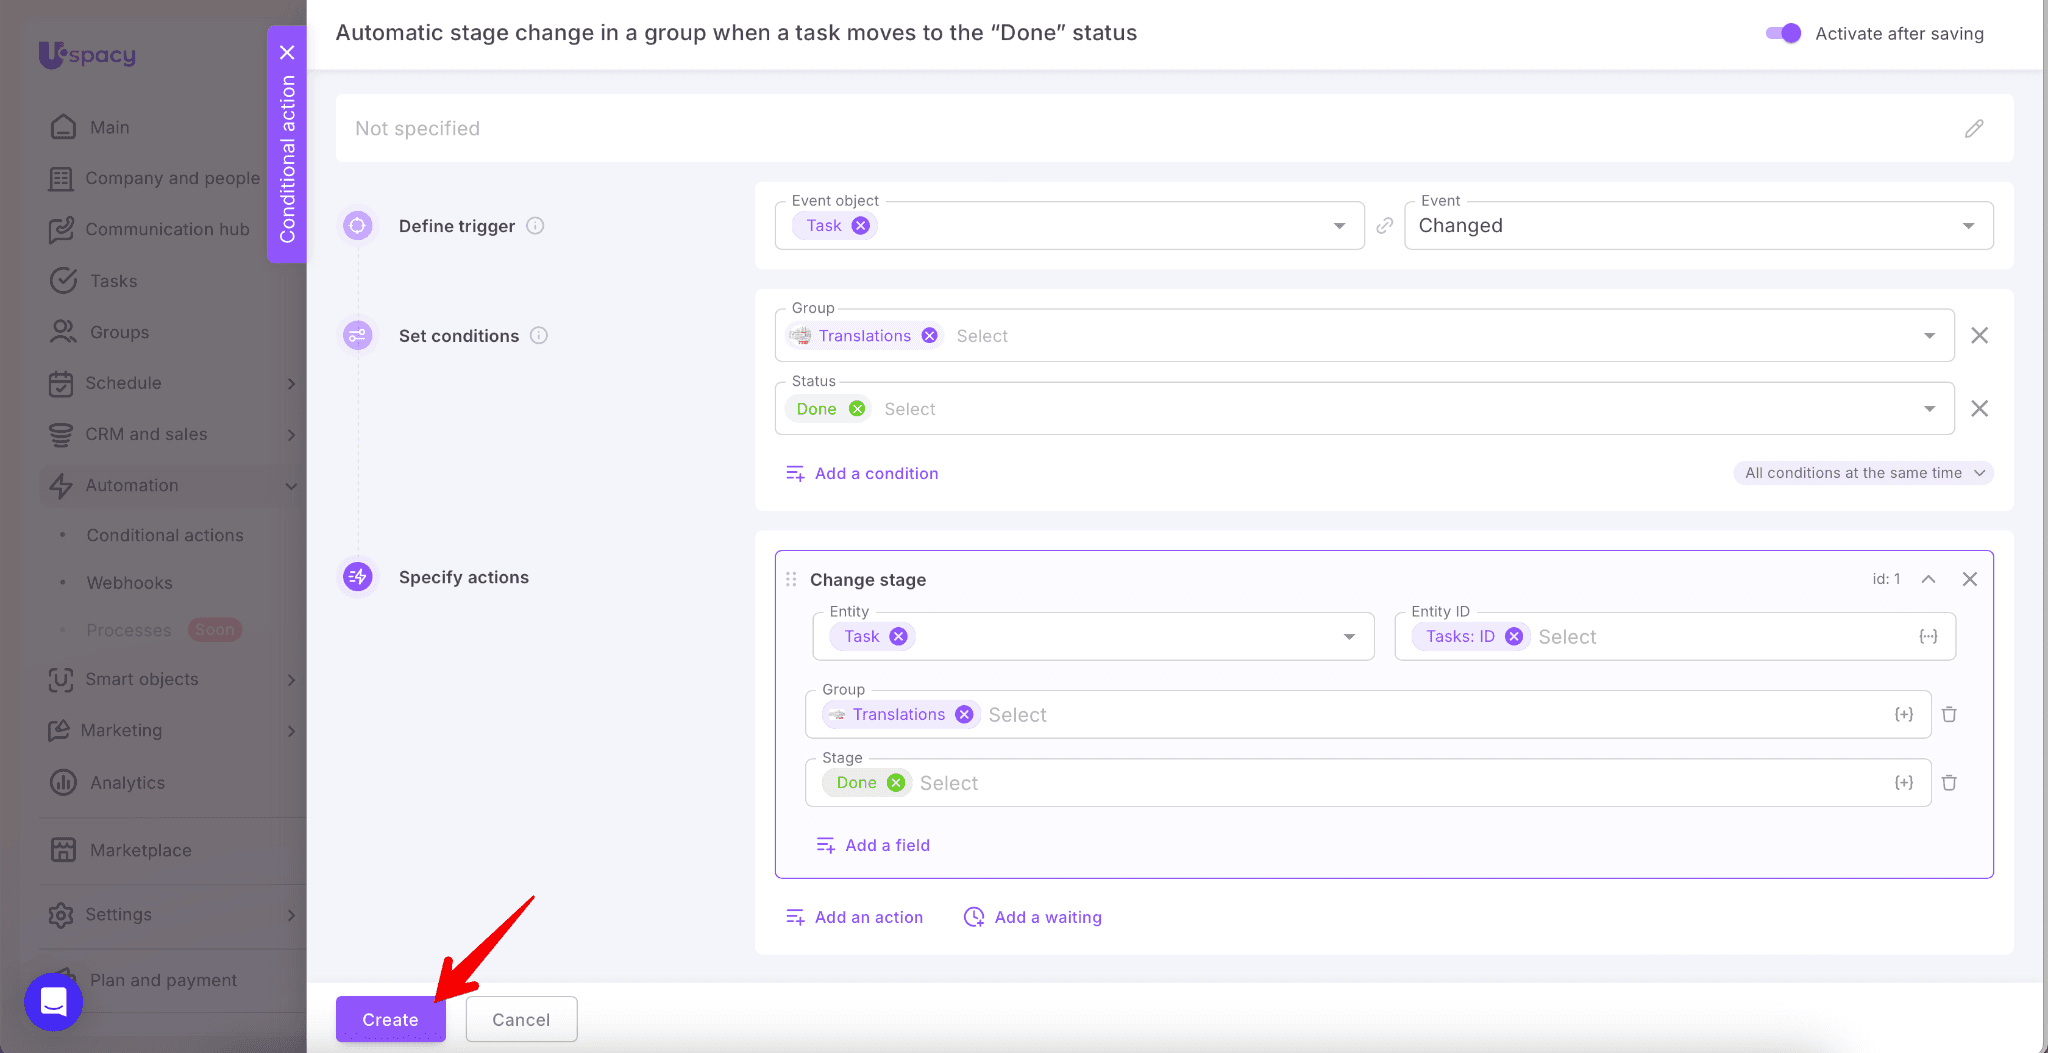Collapse the Change stage action panel
The height and width of the screenshot is (1053, 2048).
click(x=1928, y=579)
